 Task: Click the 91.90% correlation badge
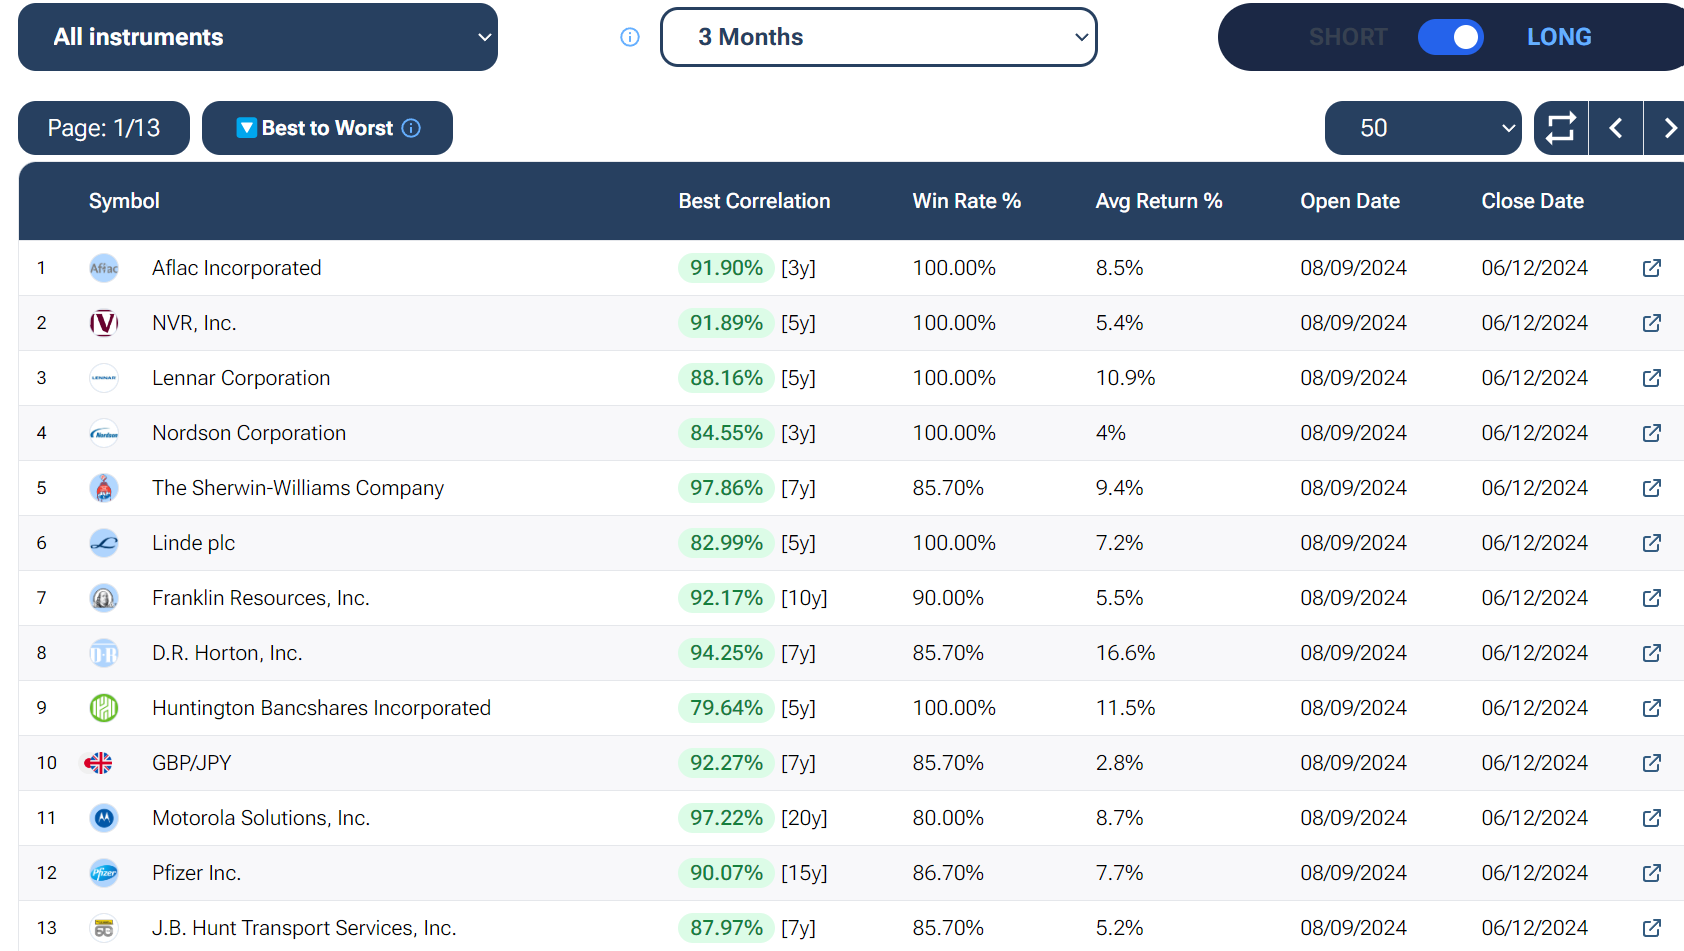[726, 268]
